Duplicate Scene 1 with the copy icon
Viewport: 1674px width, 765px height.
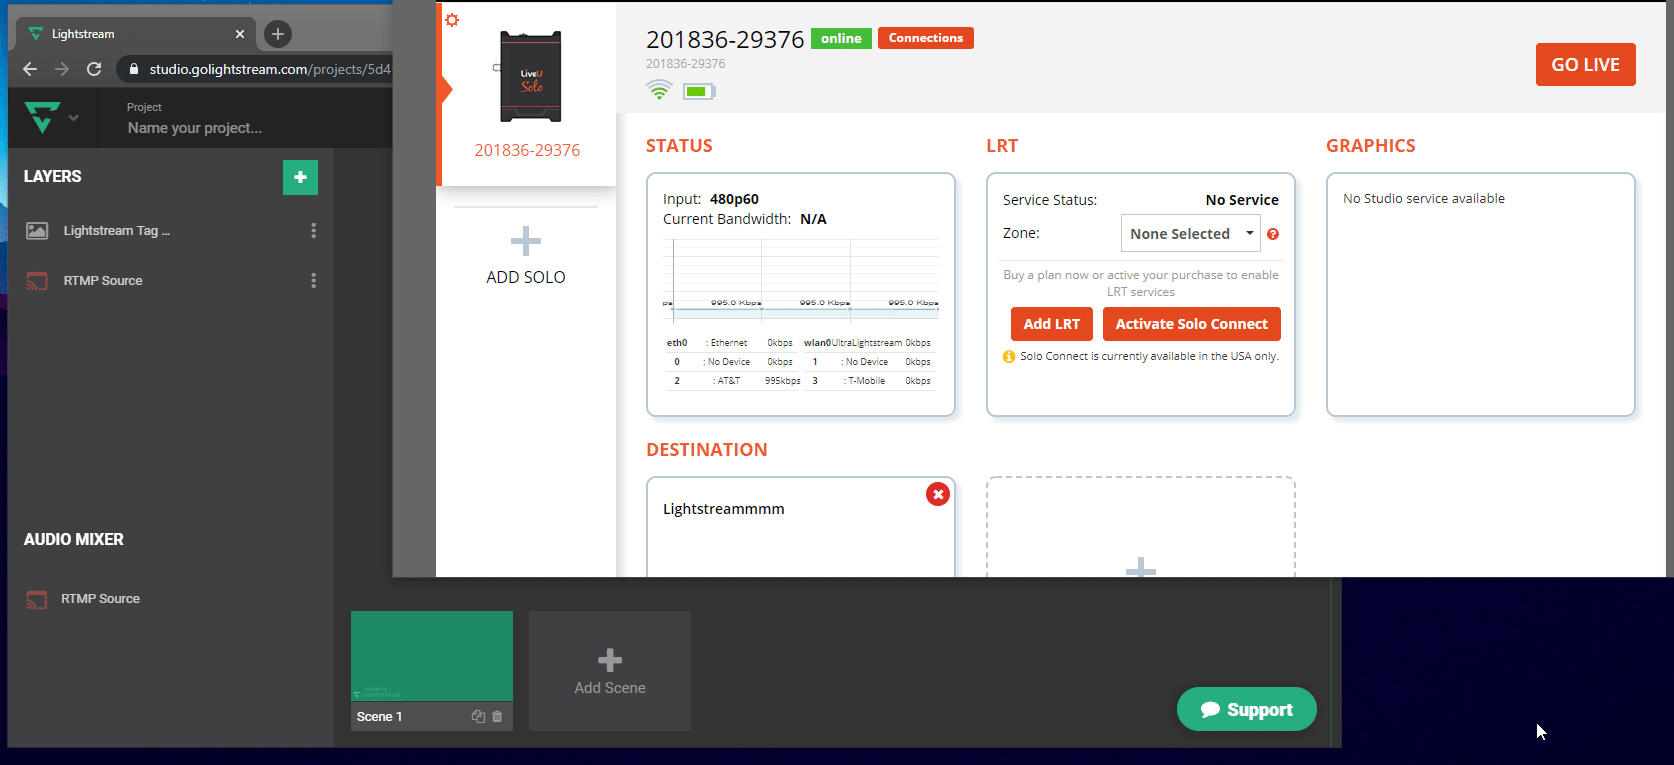(478, 717)
